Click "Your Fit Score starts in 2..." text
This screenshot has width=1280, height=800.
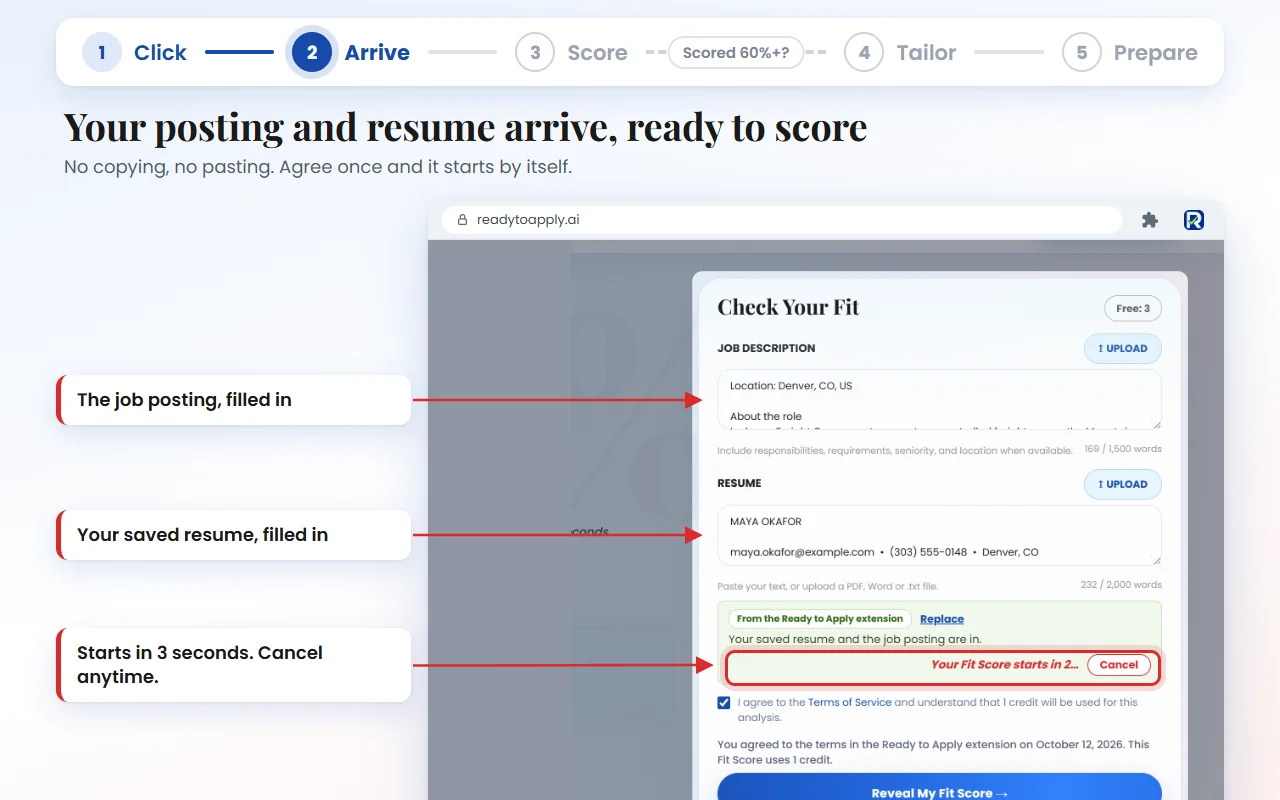point(1005,665)
